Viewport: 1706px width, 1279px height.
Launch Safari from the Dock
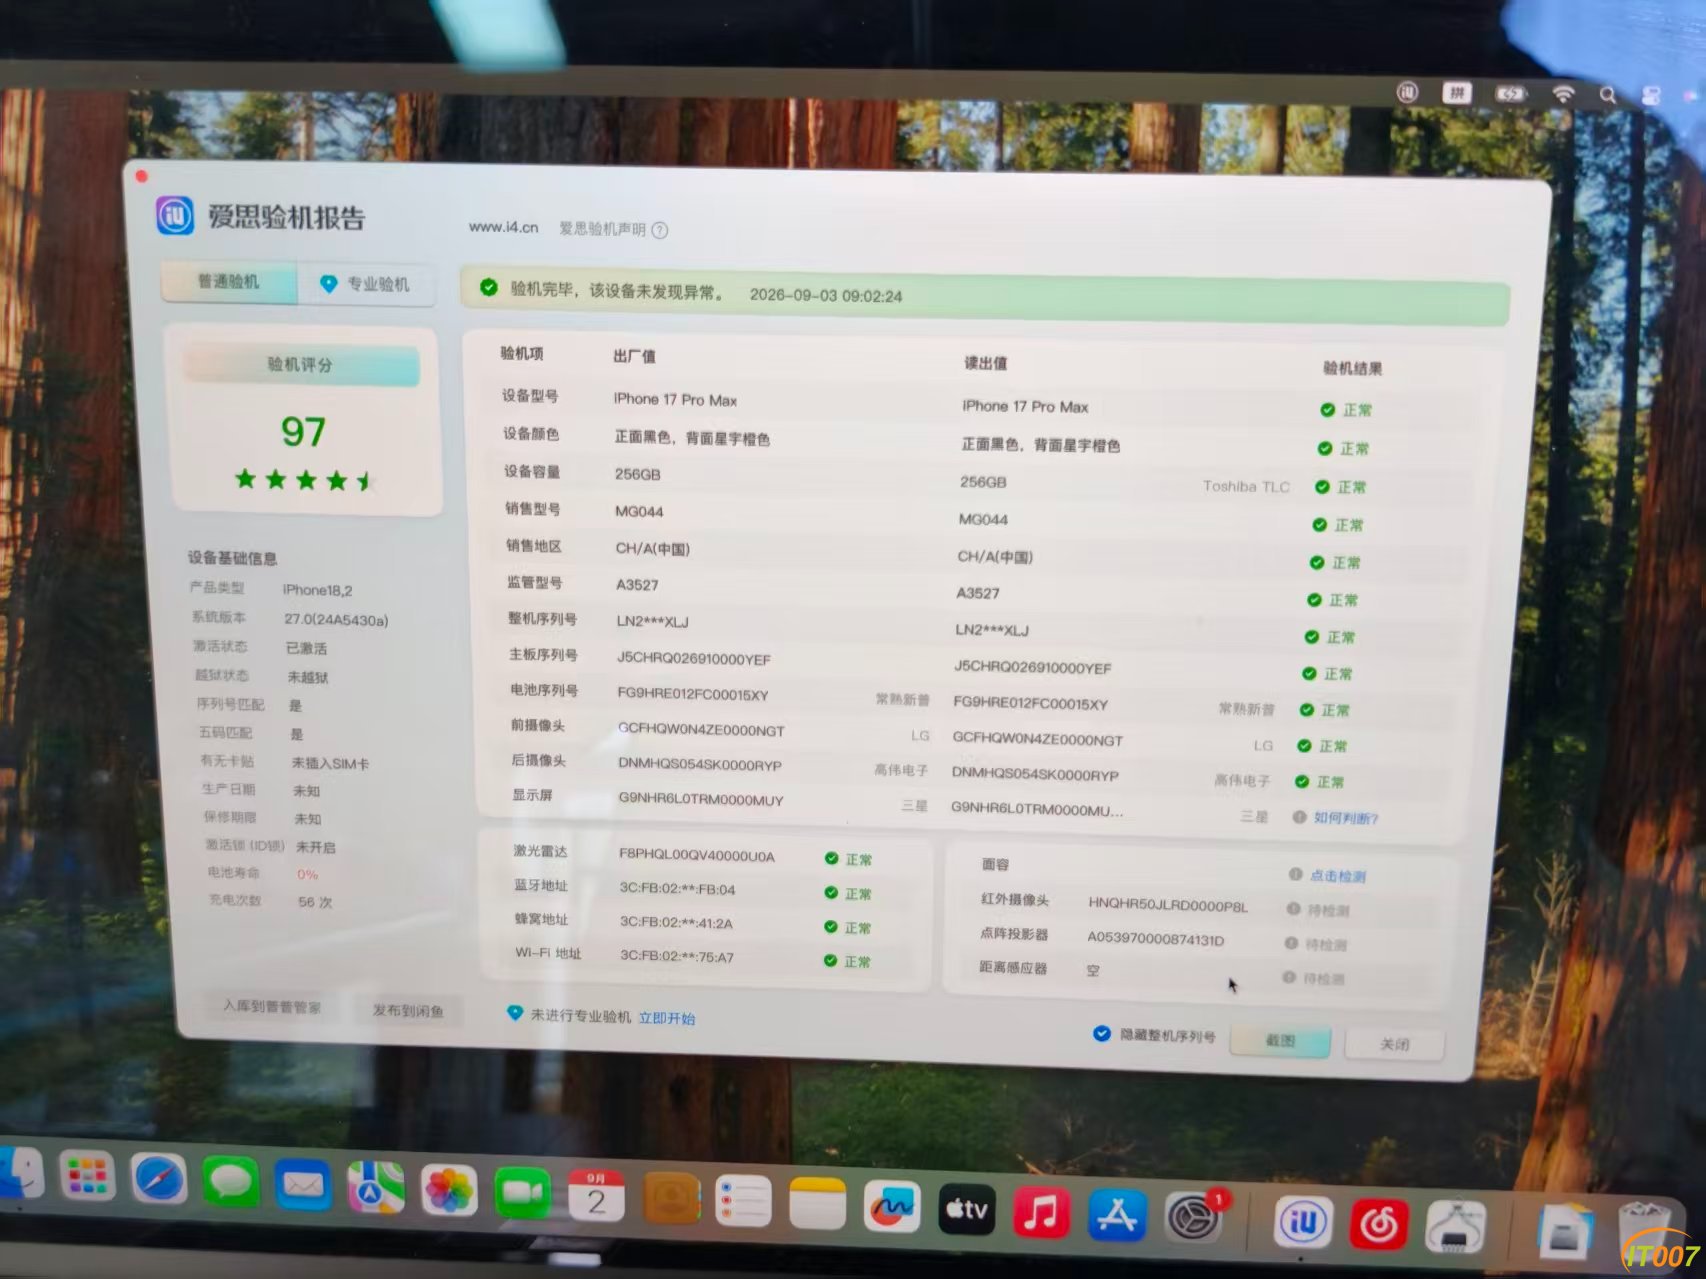coord(159,1180)
